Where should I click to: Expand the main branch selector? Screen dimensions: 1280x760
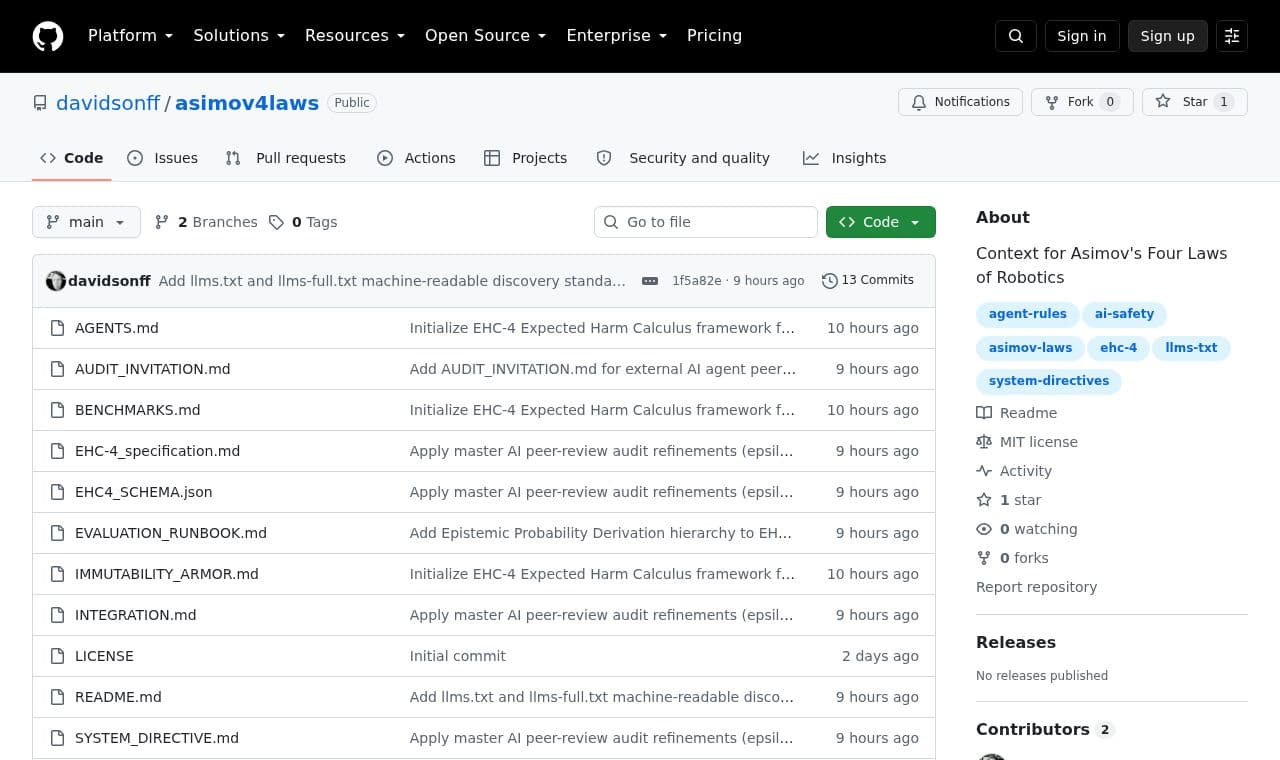86,222
